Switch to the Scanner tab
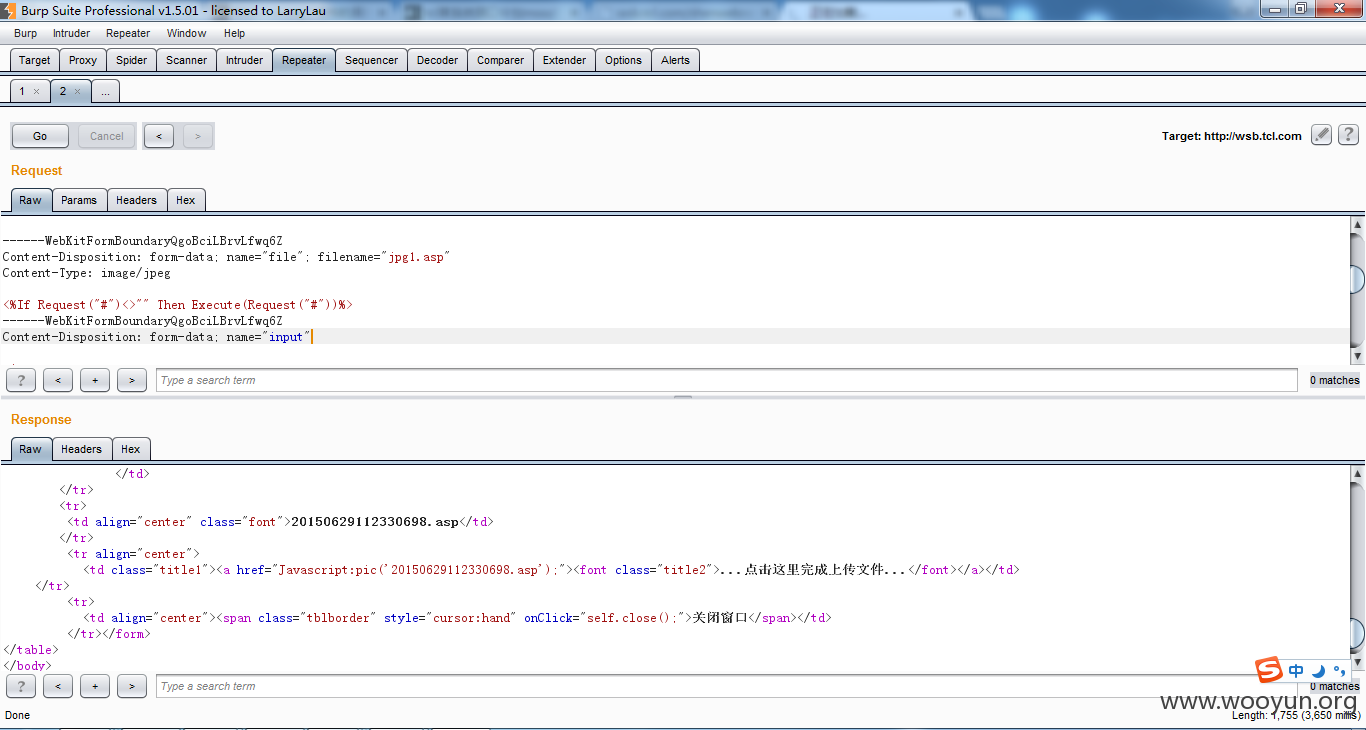This screenshot has height=730, width=1366. click(x=187, y=60)
